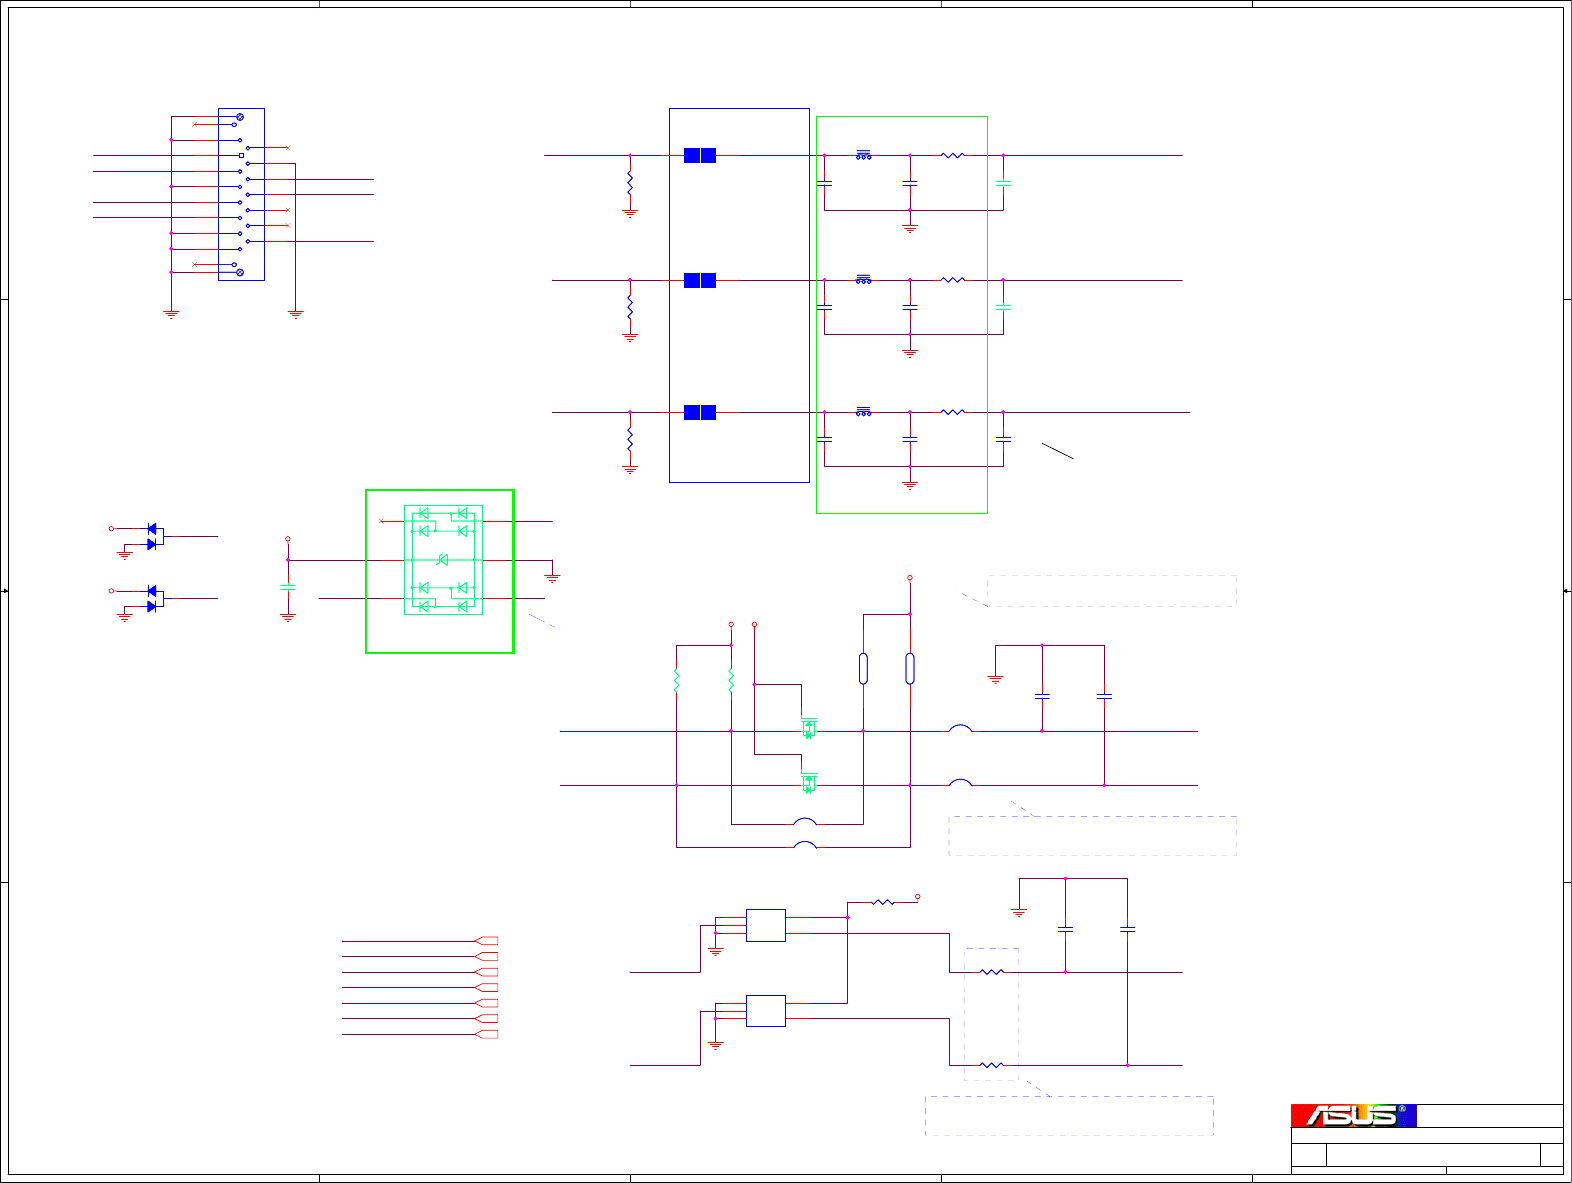The height and width of the screenshot is (1183, 1572).
Task: Select the middle ferrite bead in blue rectangle
Action: pyautogui.click(x=700, y=280)
